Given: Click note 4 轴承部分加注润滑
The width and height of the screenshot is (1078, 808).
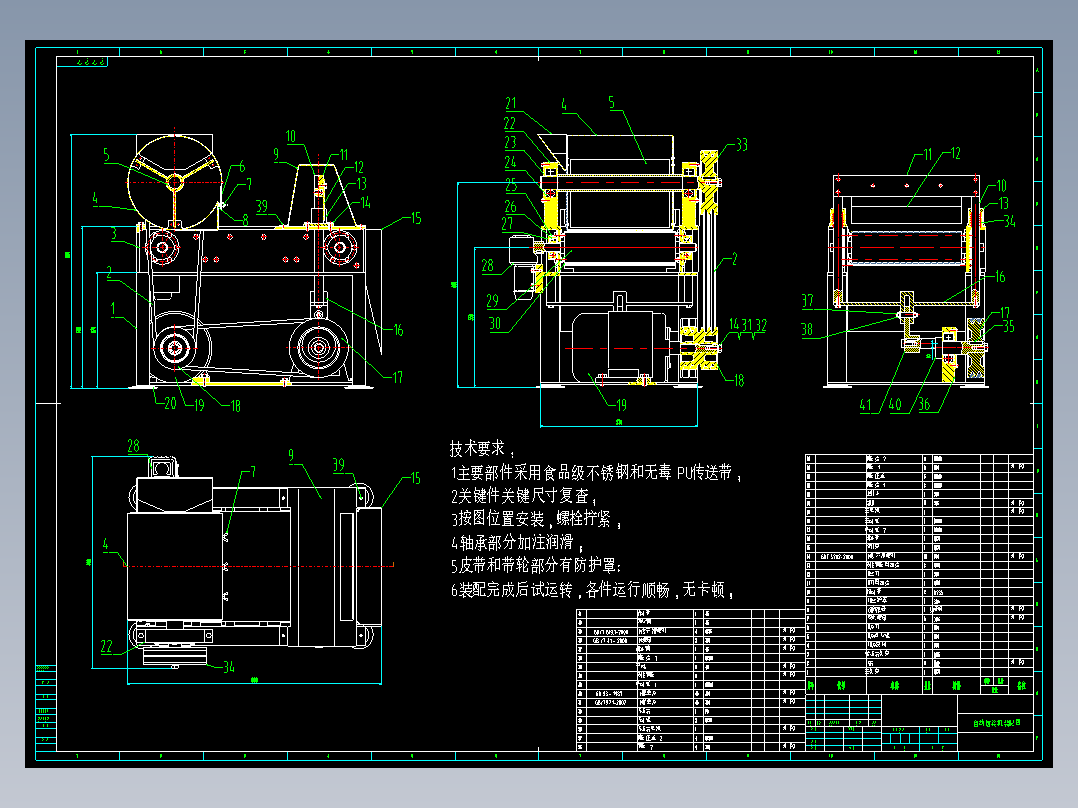Looking at the screenshot, I should click(x=517, y=543).
